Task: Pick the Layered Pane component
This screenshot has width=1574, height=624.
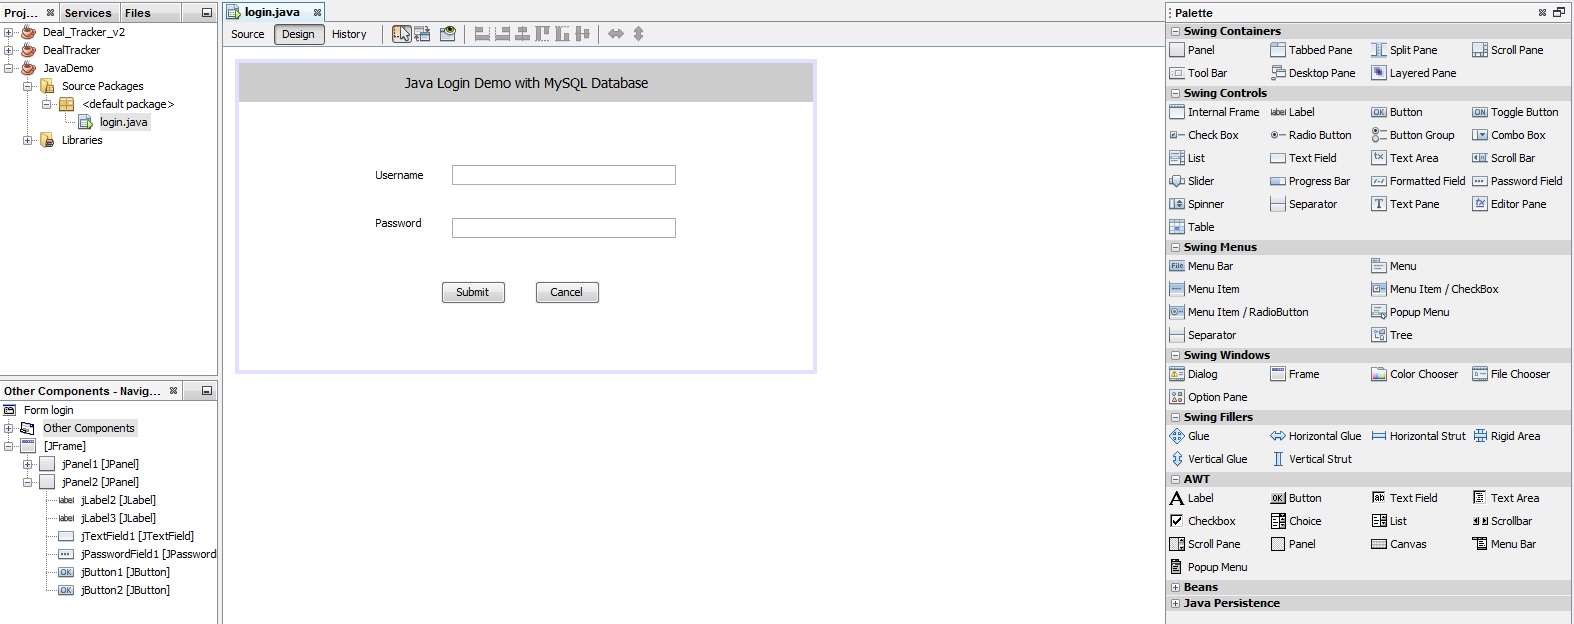Action: (1414, 73)
